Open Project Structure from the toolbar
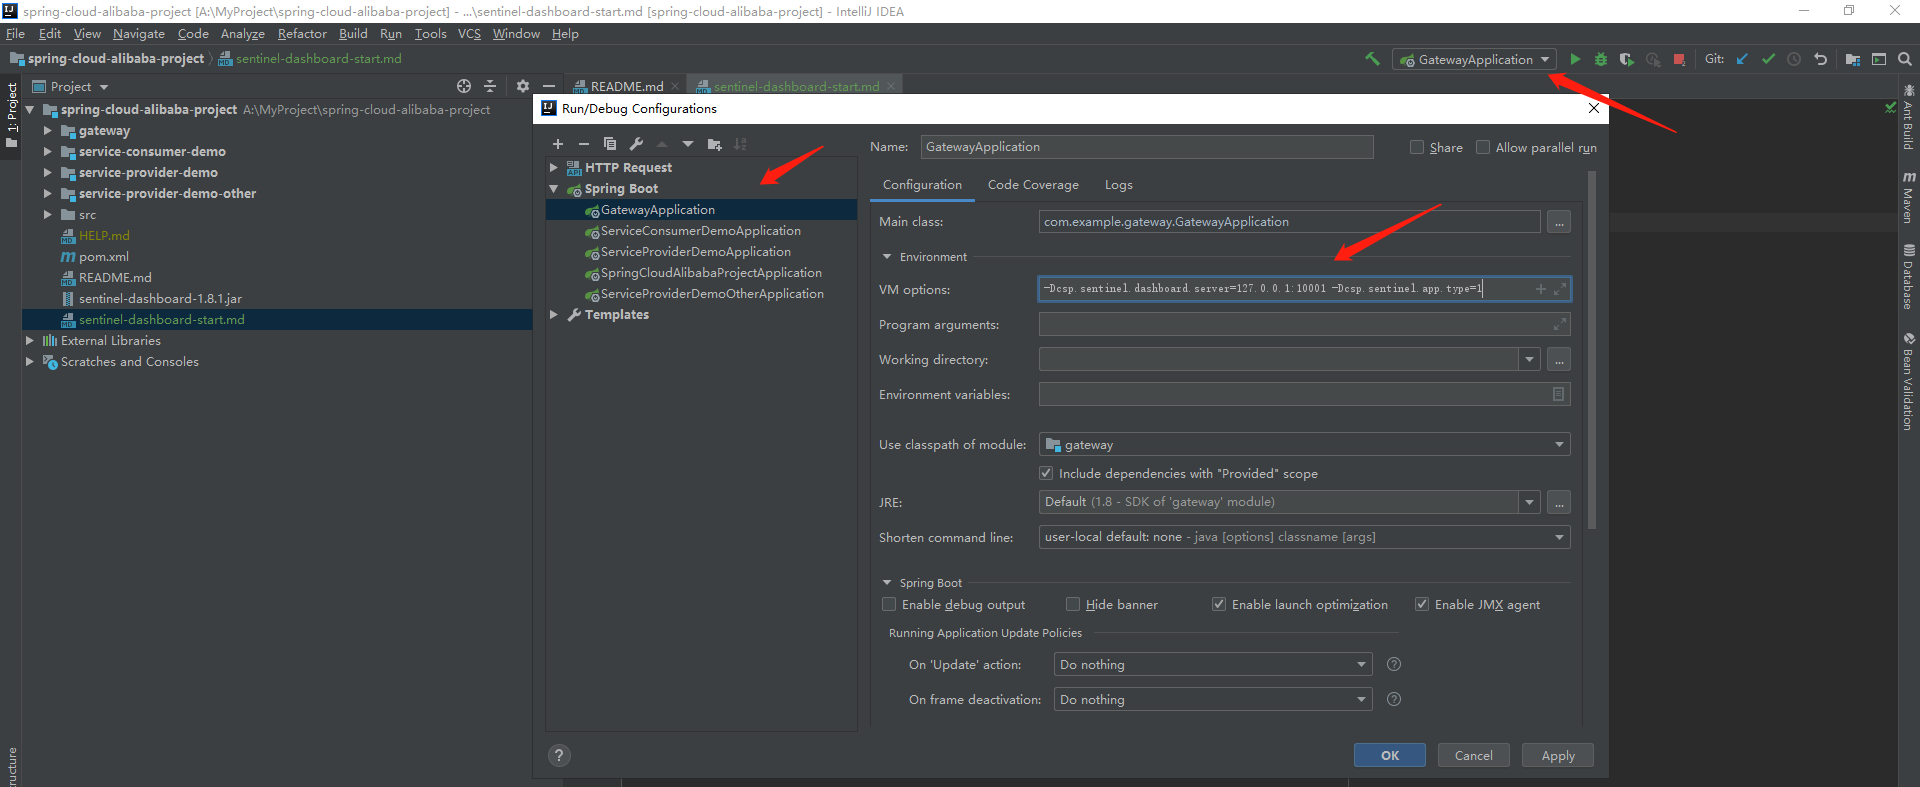 pyautogui.click(x=1853, y=59)
